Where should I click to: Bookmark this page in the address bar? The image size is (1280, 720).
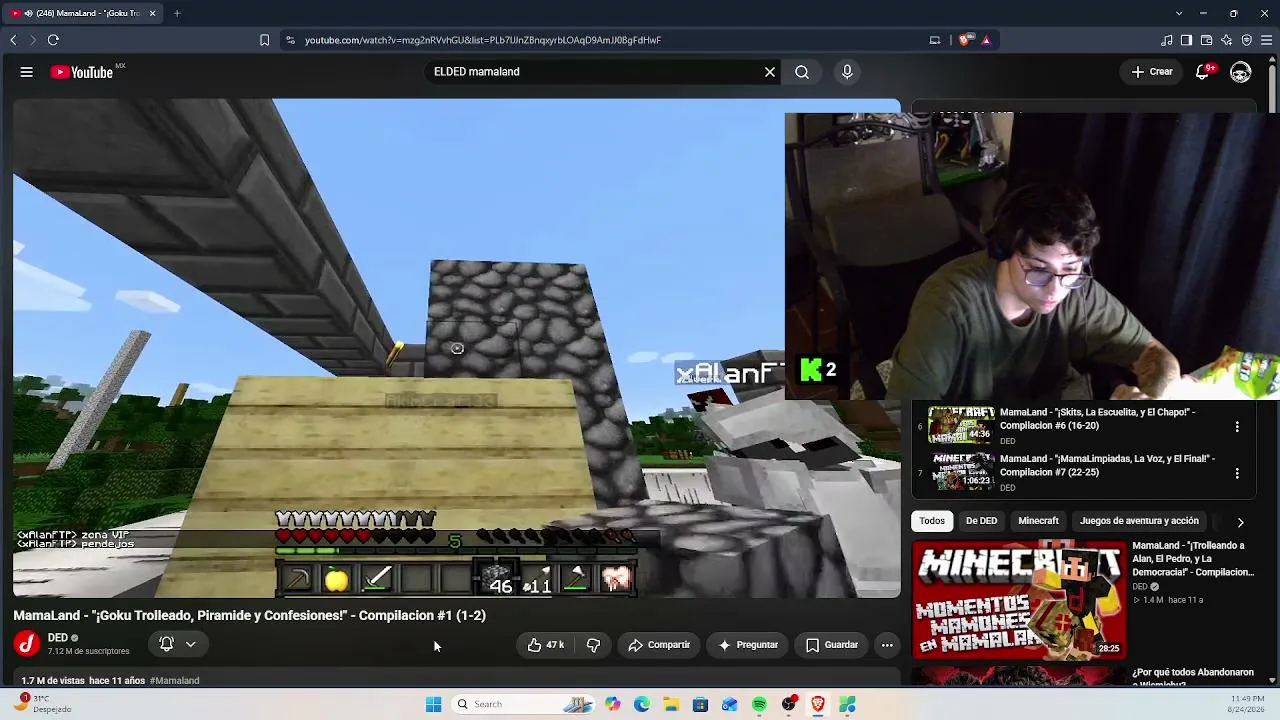coord(264,40)
